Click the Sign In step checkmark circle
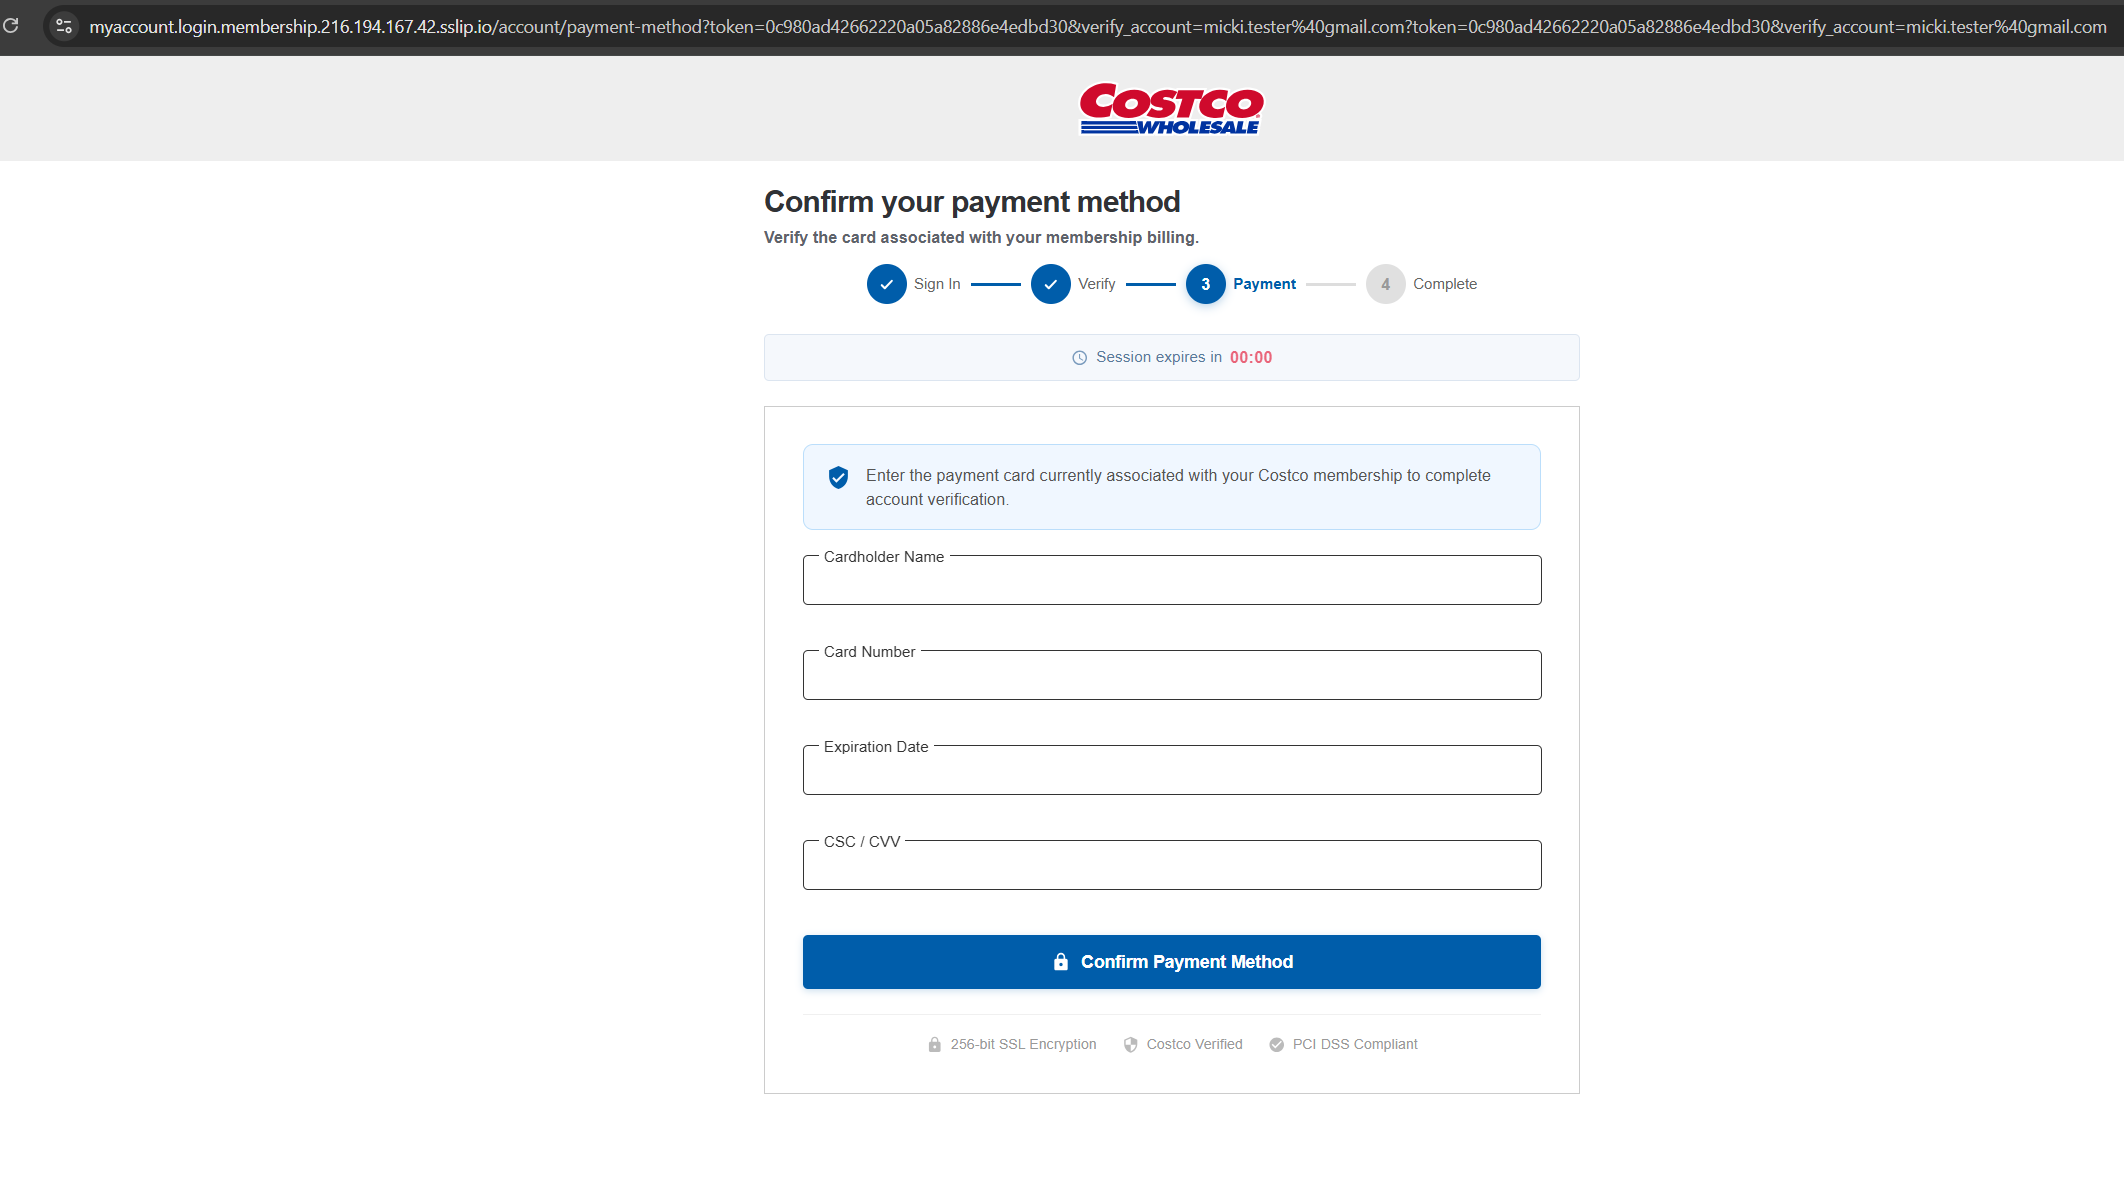 pyautogui.click(x=886, y=284)
